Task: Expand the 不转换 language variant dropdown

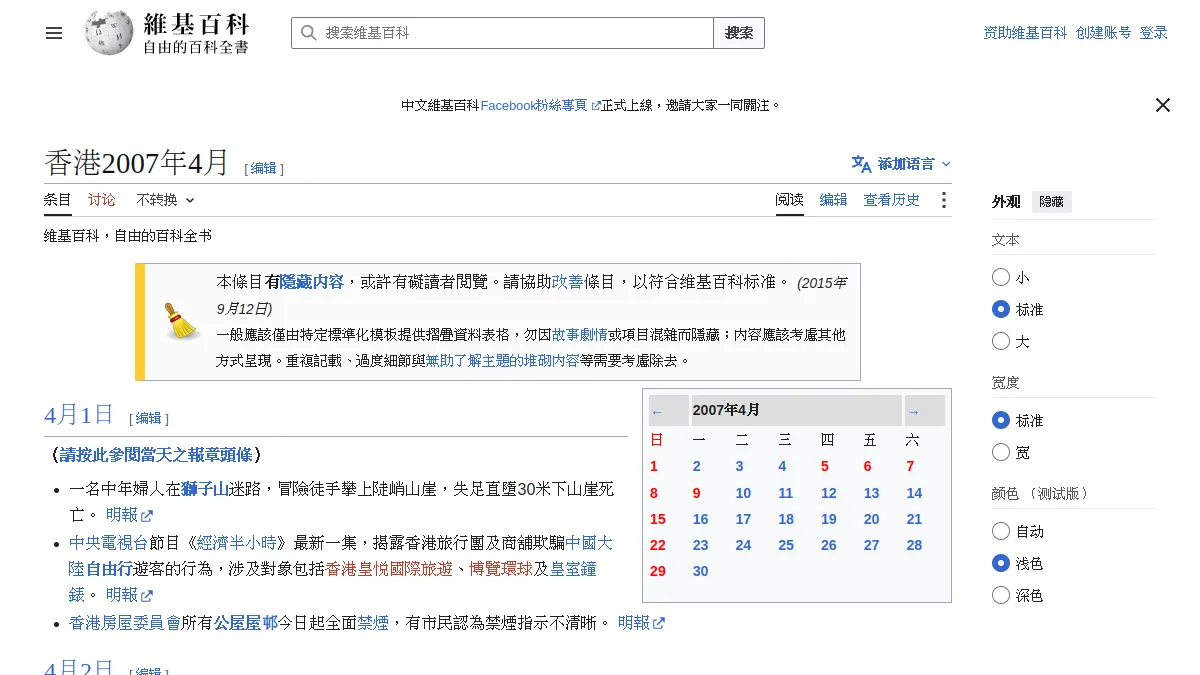Action: tap(165, 200)
